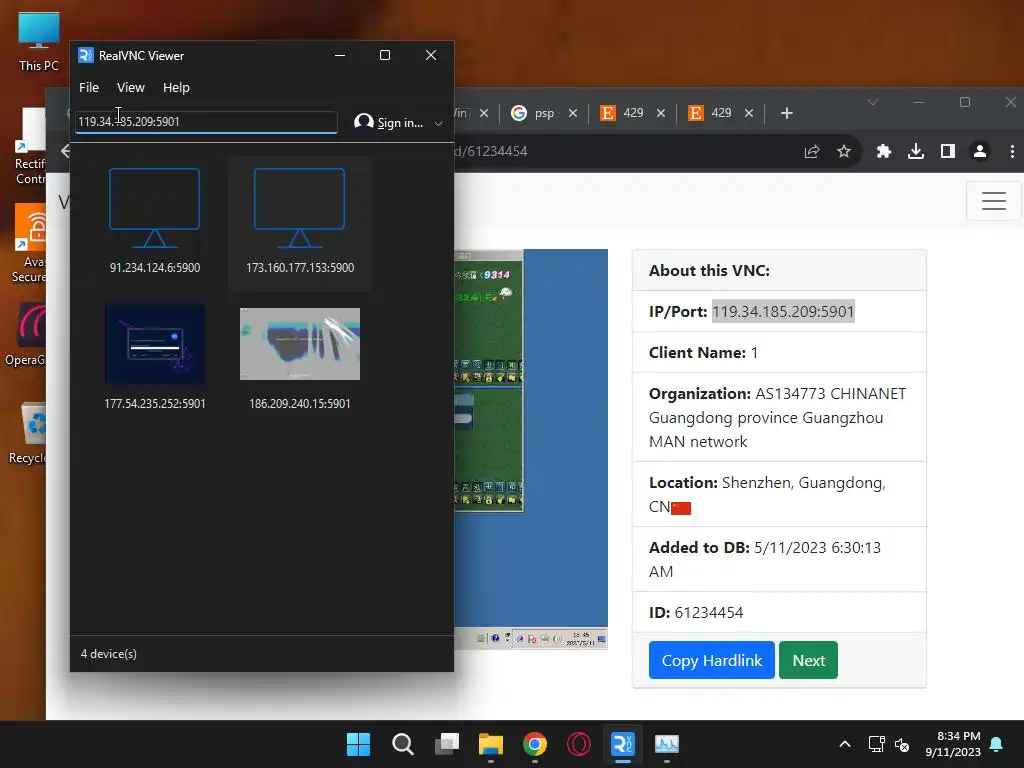Open the 186.209.240.15:5901 device thumbnail
Image resolution: width=1024 pixels, height=768 pixels.
300,344
